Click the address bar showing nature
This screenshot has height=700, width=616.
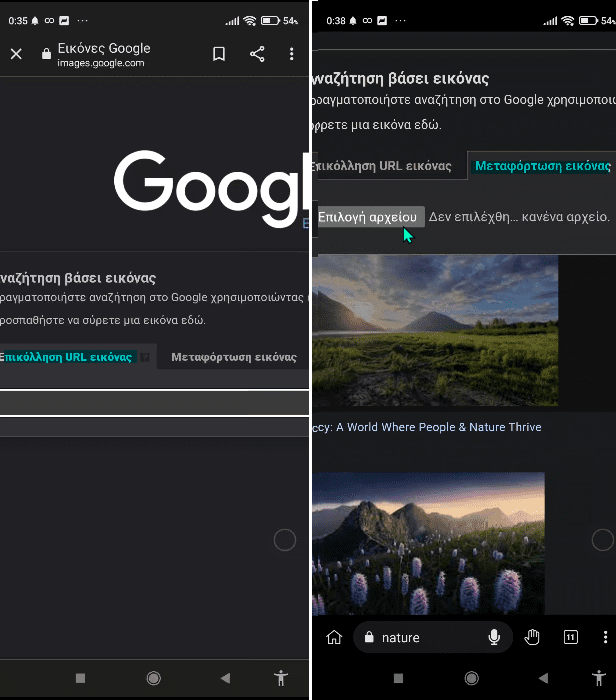[433, 637]
